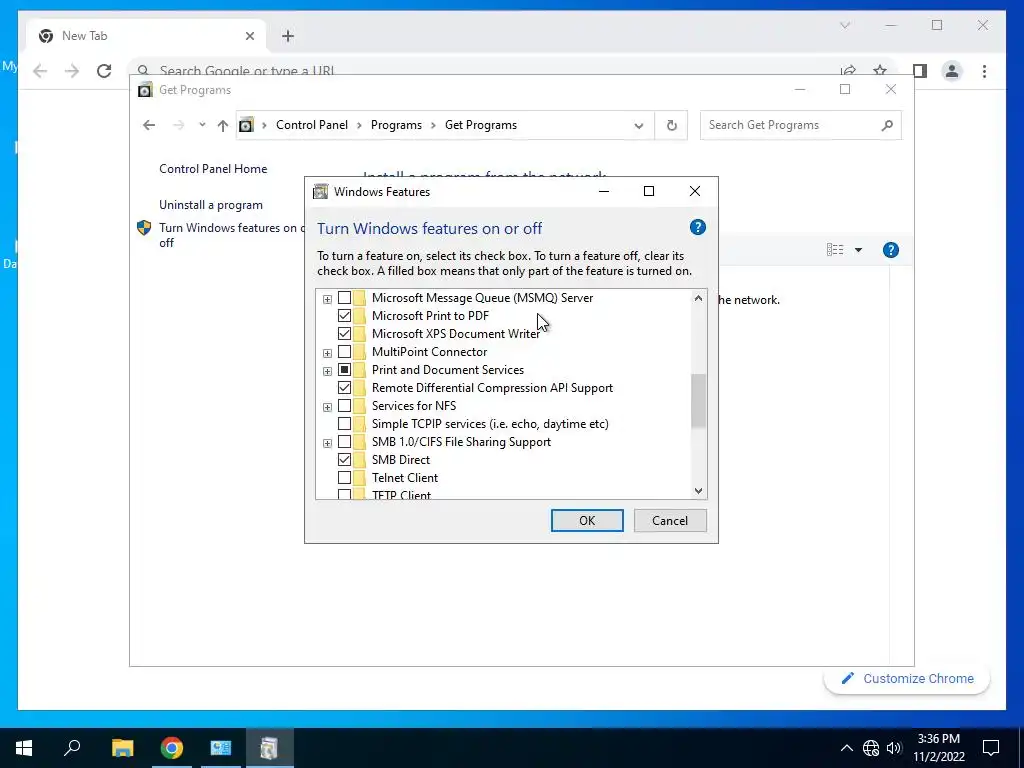
Task: Uncheck Remote Differential Compression API Support
Action: [x=344, y=388]
